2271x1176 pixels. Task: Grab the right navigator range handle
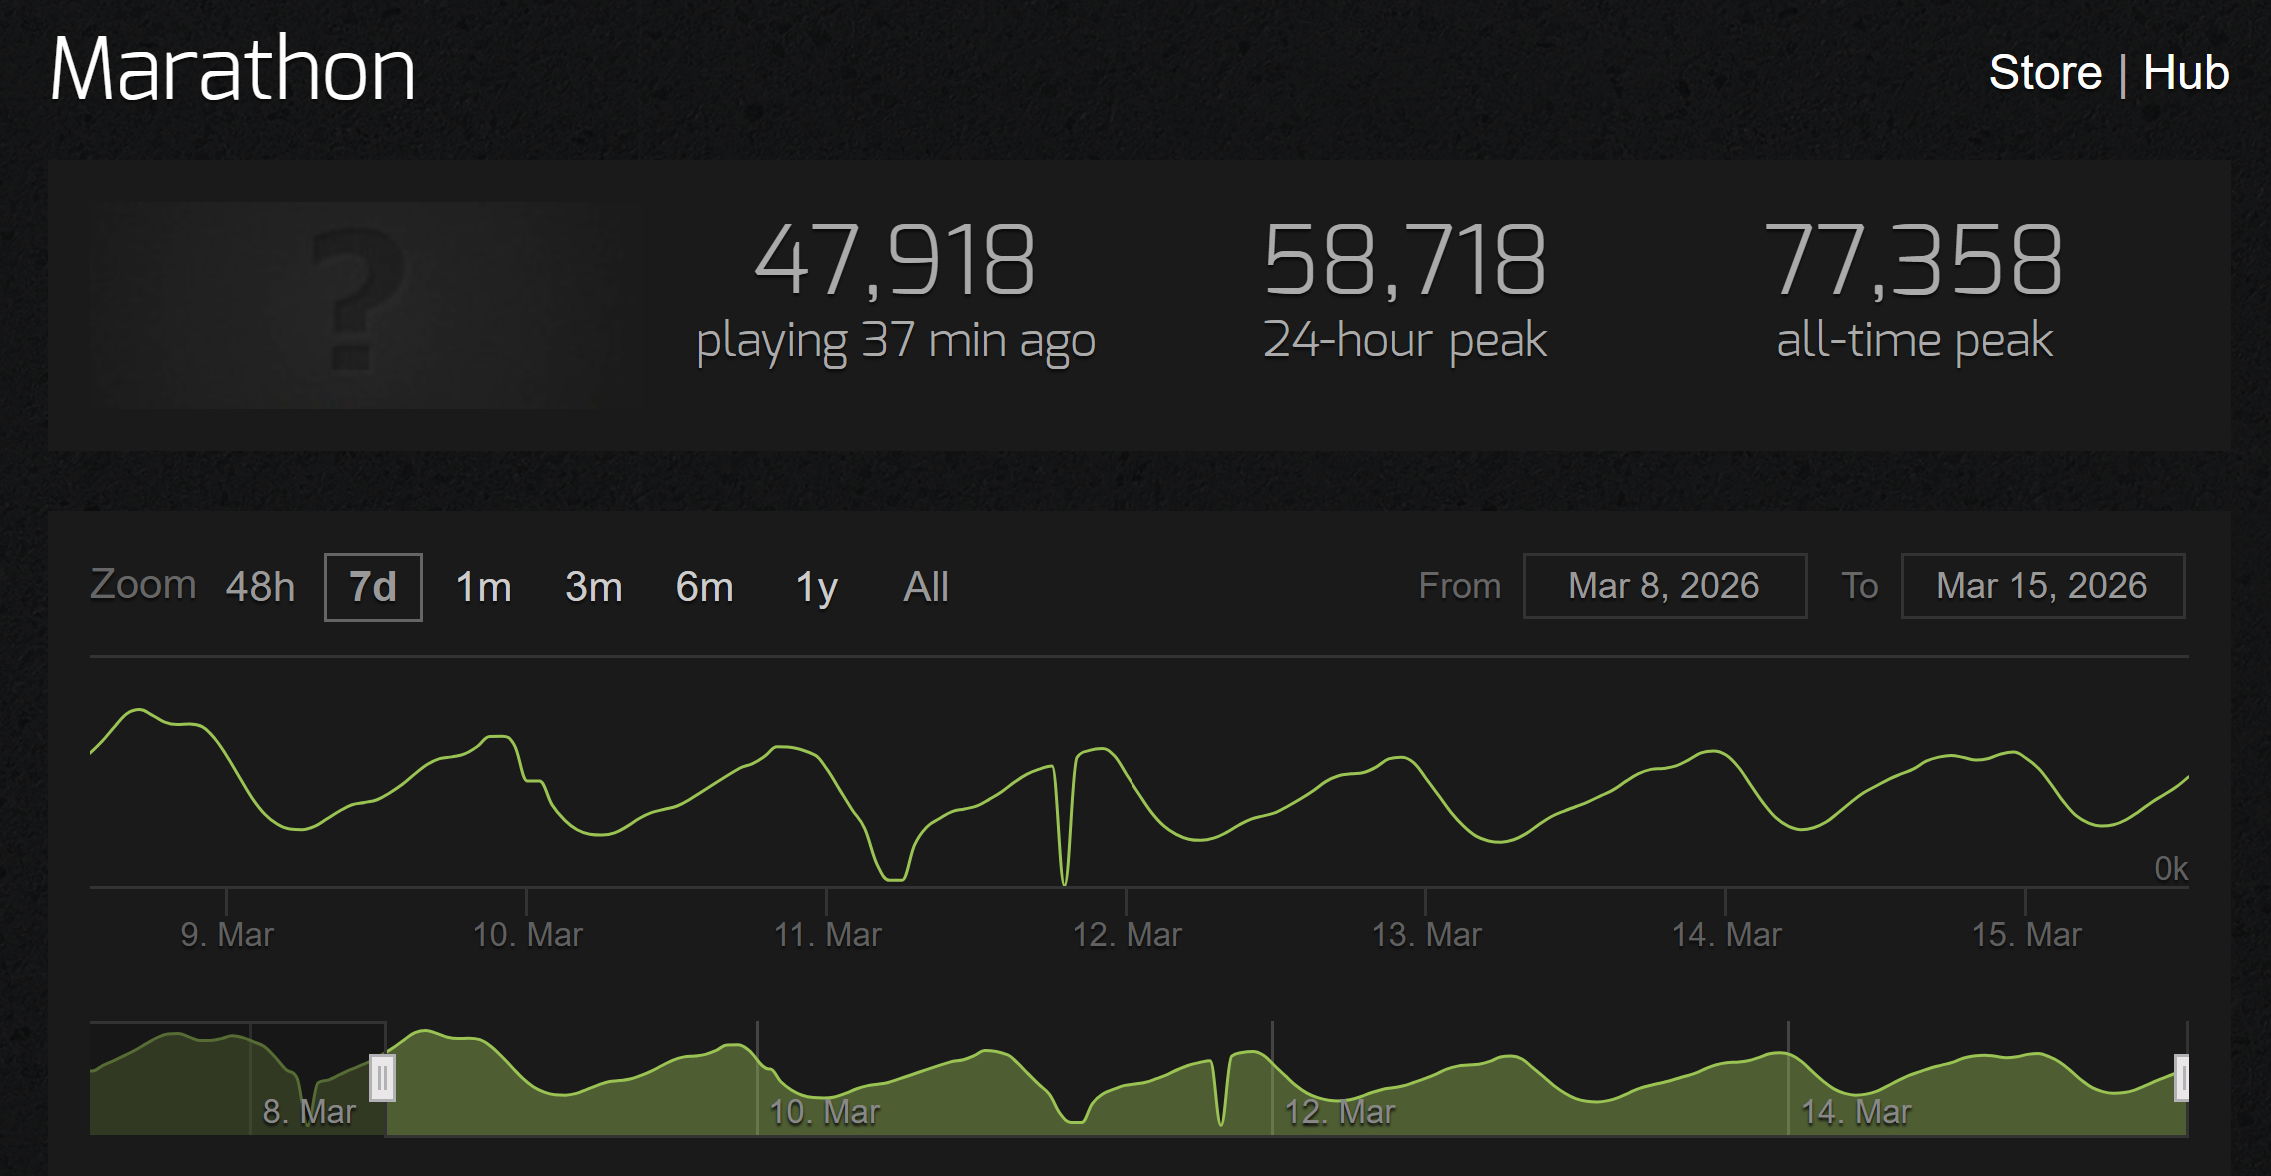(x=2182, y=1078)
